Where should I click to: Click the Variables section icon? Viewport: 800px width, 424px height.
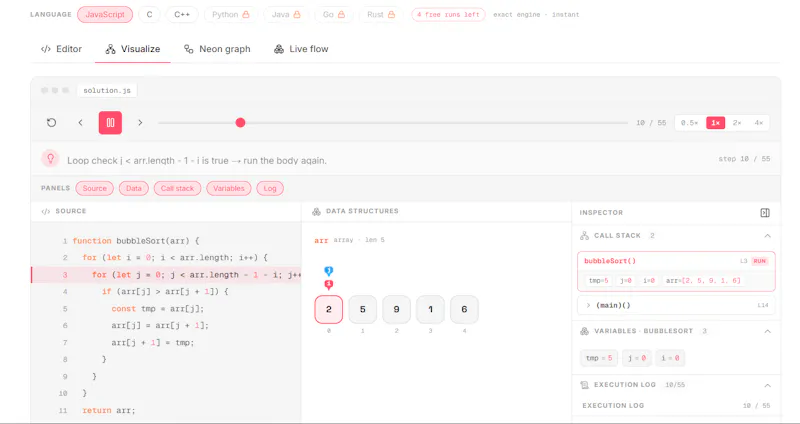tap(585, 331)
